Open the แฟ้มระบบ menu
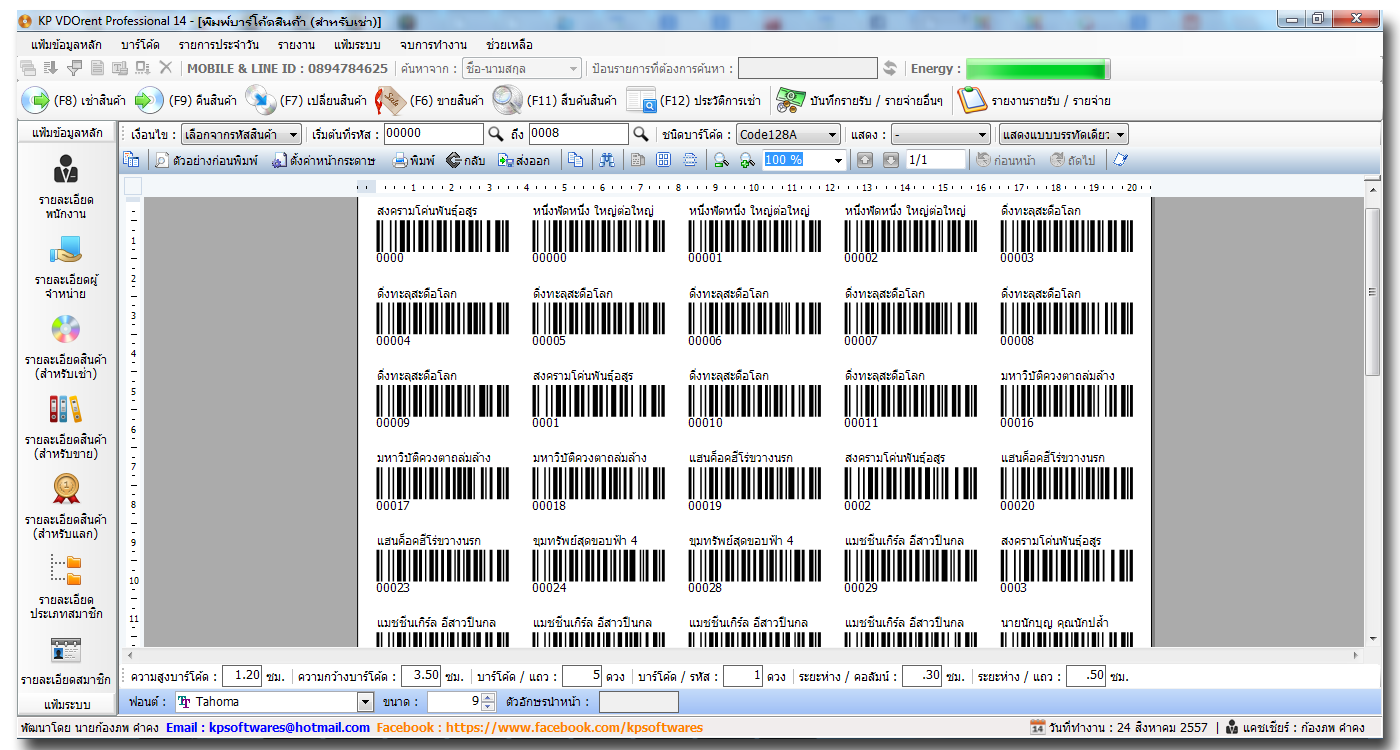Viewport: 1400px width, 750px height. tap(357, 44)
